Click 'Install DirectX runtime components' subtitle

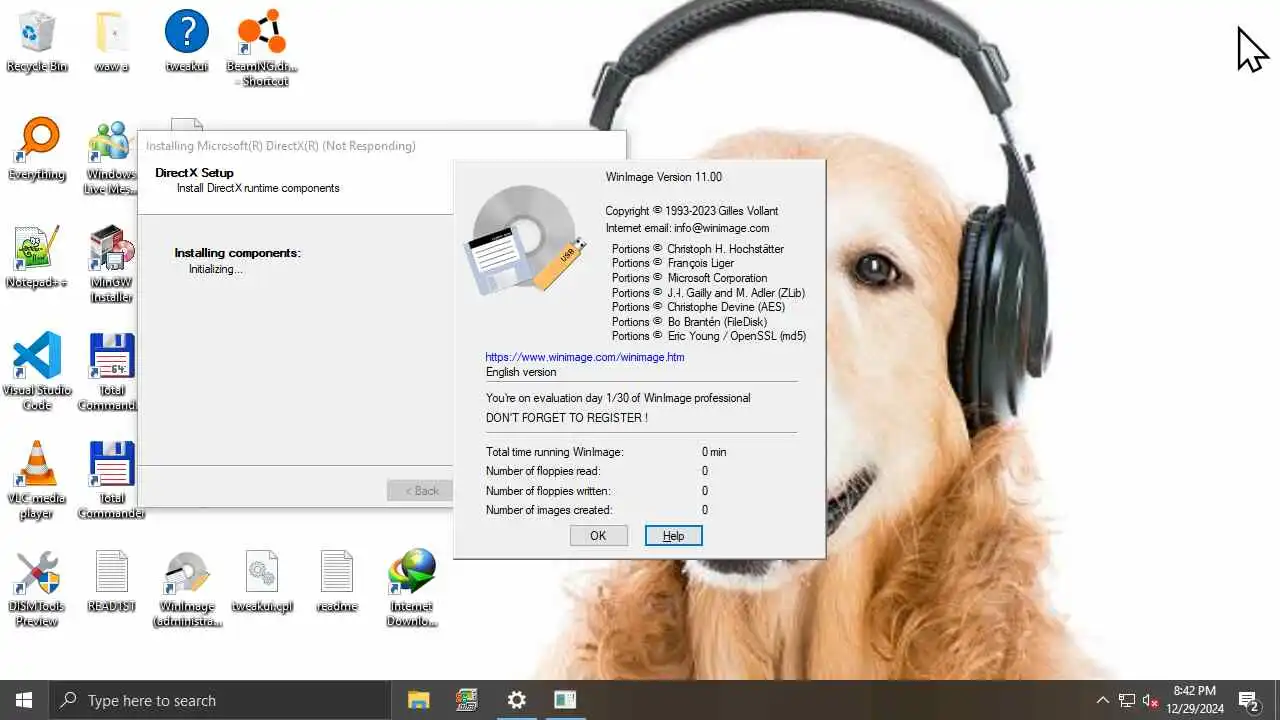(258, 188)
